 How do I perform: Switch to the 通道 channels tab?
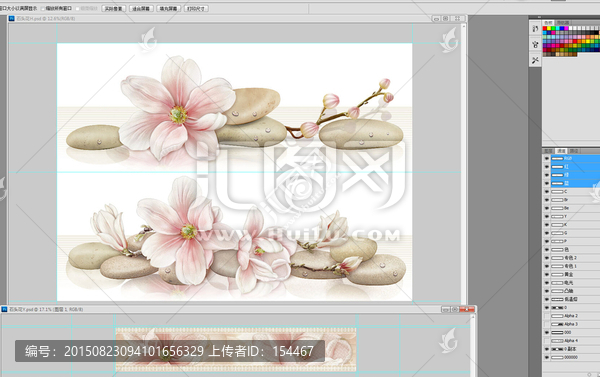(561, 151)
